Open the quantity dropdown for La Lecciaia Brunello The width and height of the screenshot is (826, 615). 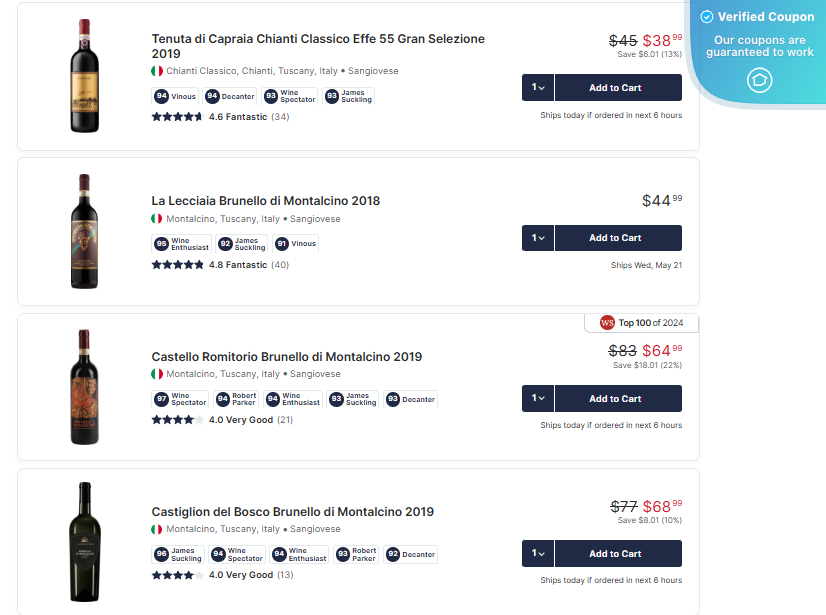point(537,238)
